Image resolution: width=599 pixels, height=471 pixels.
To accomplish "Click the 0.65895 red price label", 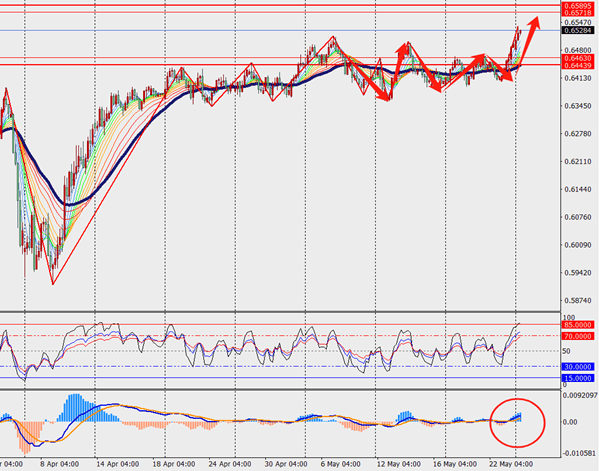I will pos(577,6).
